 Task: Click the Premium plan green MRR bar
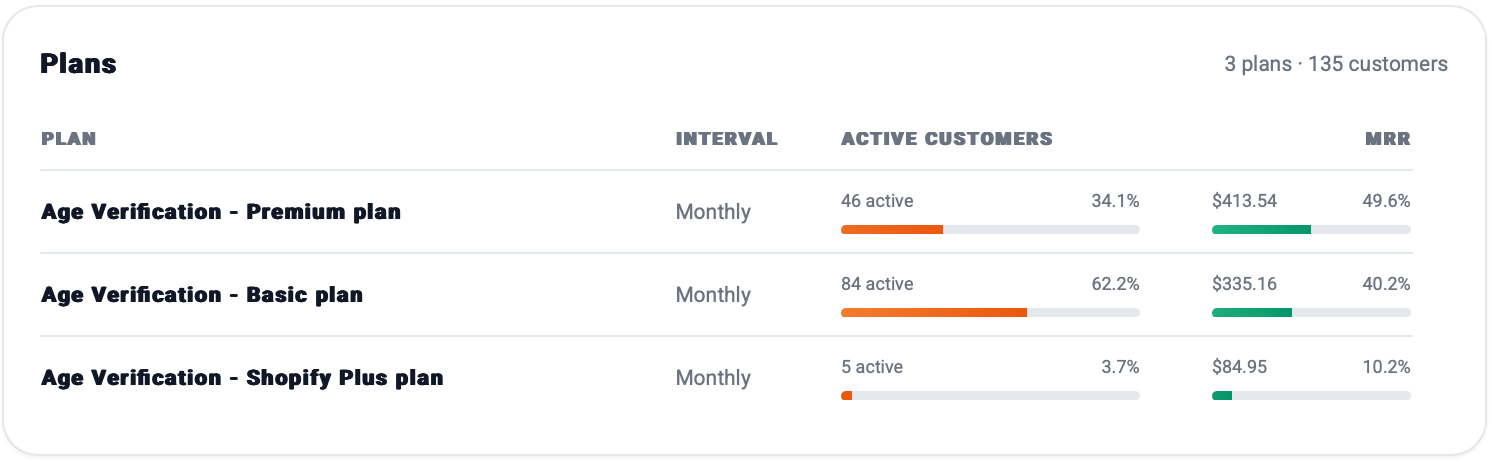[1311, 230]
